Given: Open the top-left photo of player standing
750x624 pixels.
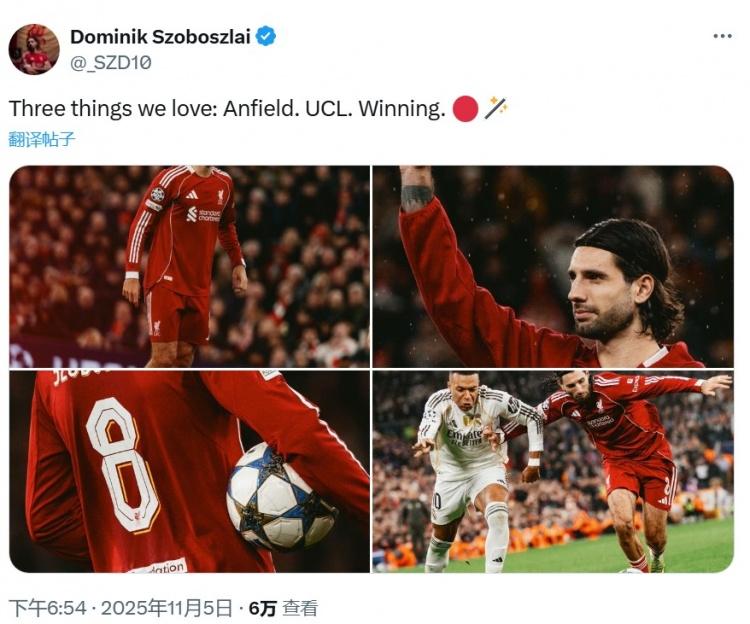Looking at the screenshot, I should tap(189, 266).
